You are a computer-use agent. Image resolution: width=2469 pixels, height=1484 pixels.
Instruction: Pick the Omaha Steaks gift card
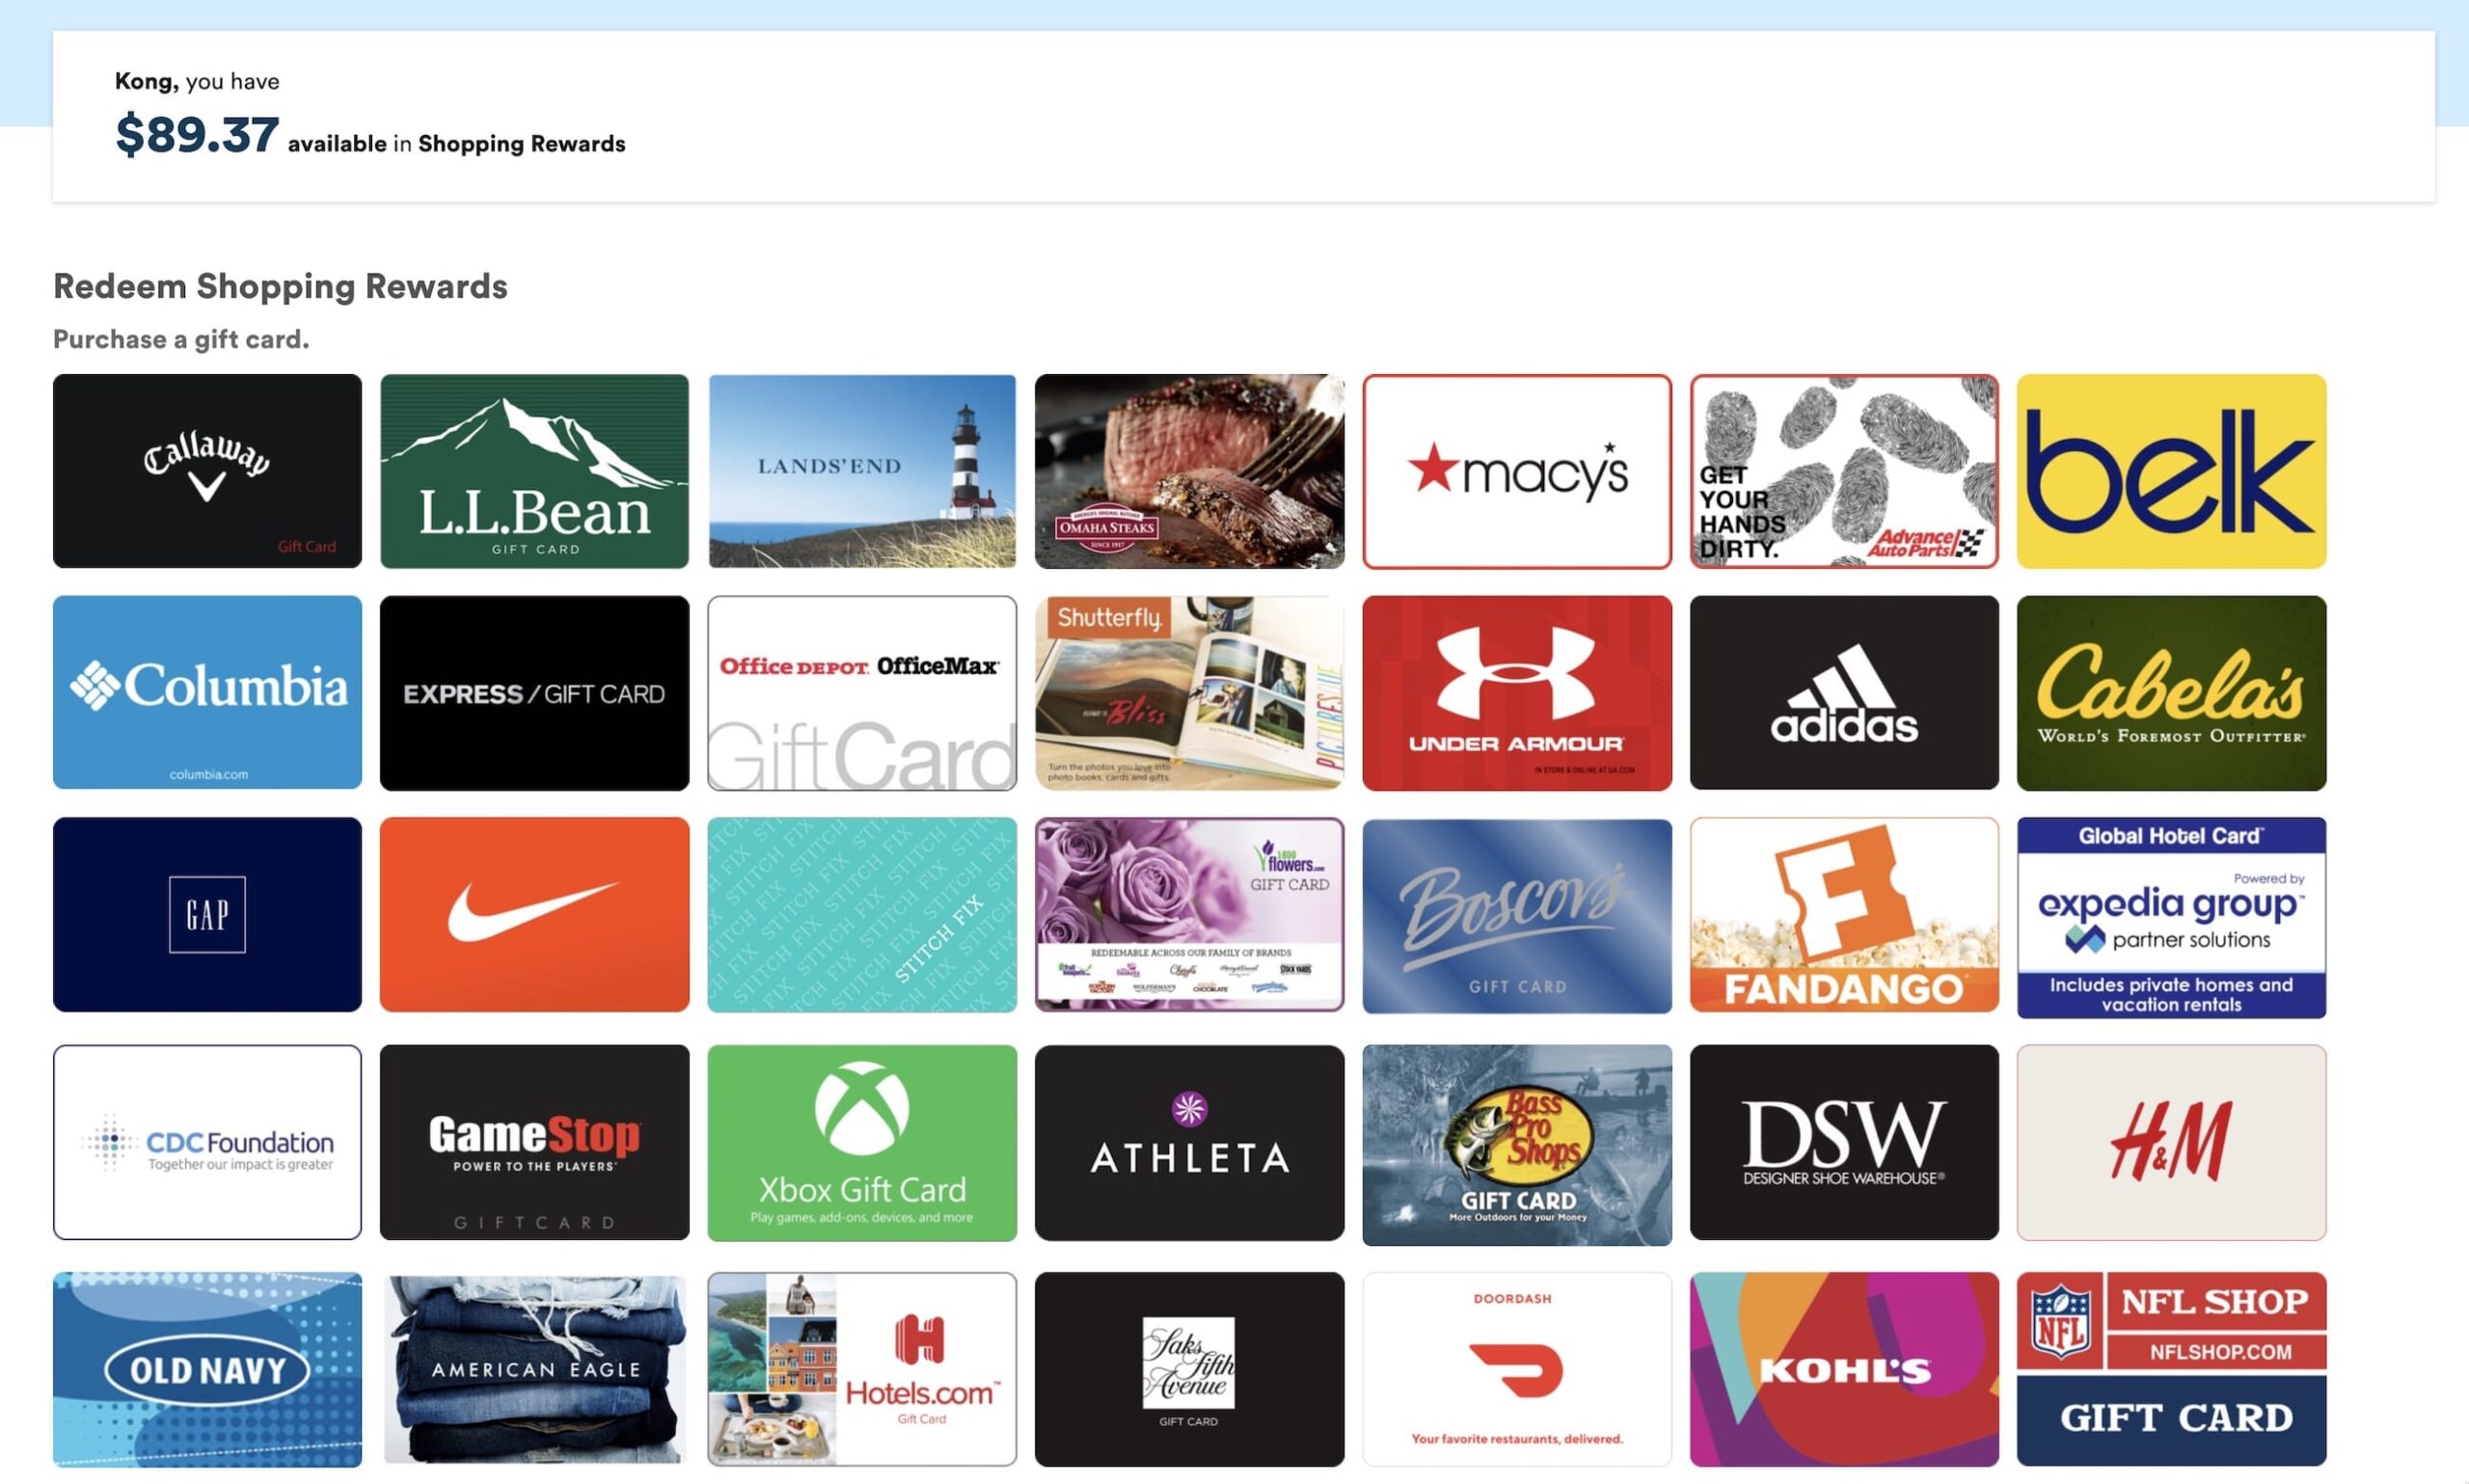pos(1189,471)
